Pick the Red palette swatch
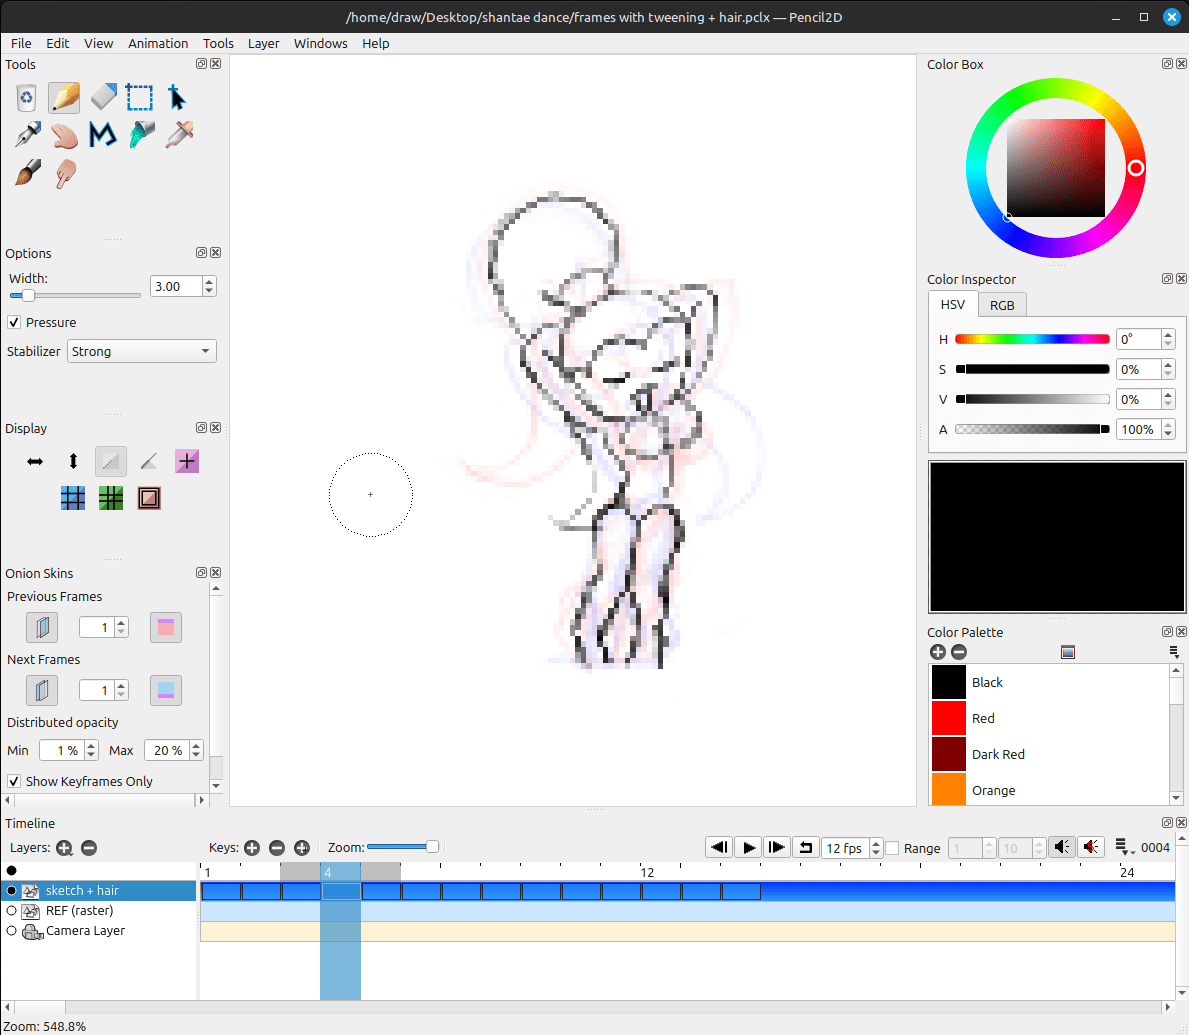The width and height of the screenshot is (1189, 1035). [x=949, y=718]
